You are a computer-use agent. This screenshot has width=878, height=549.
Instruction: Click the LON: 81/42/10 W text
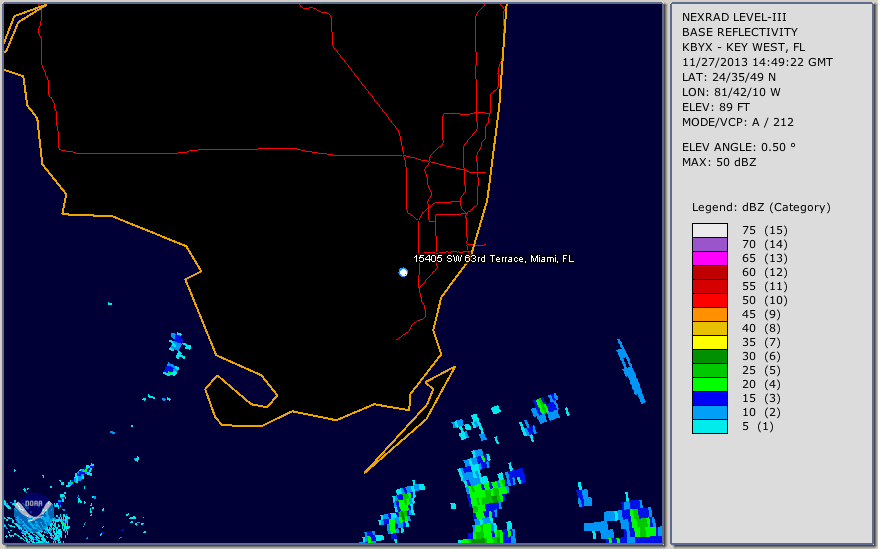point(731,92)
